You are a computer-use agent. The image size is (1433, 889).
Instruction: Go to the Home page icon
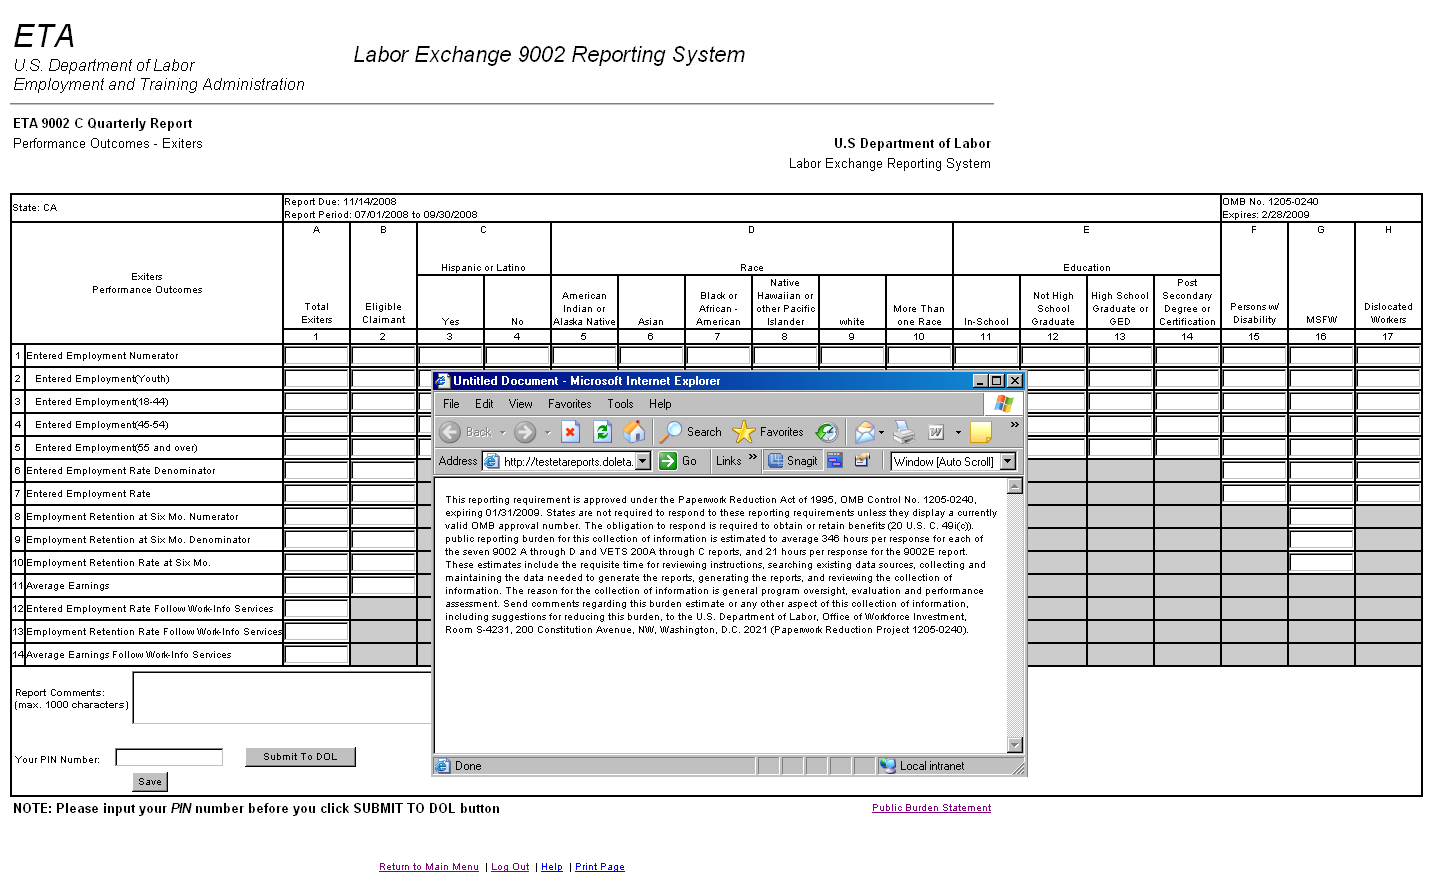click(x=634, y=432)
